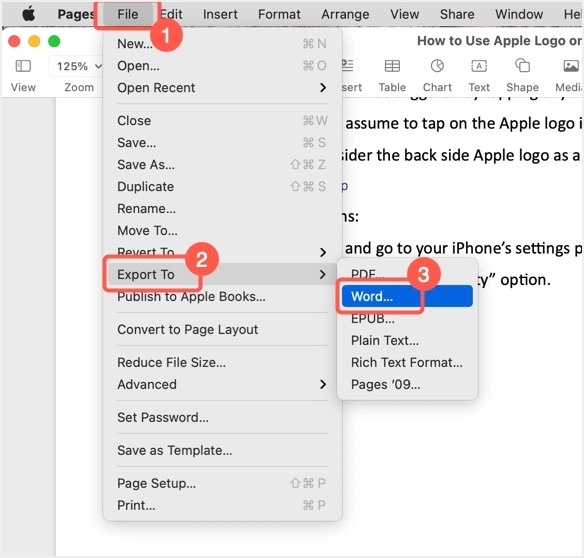Choose Move To... menu item
The width and height of the screenshot is (584, 558).
222,231
